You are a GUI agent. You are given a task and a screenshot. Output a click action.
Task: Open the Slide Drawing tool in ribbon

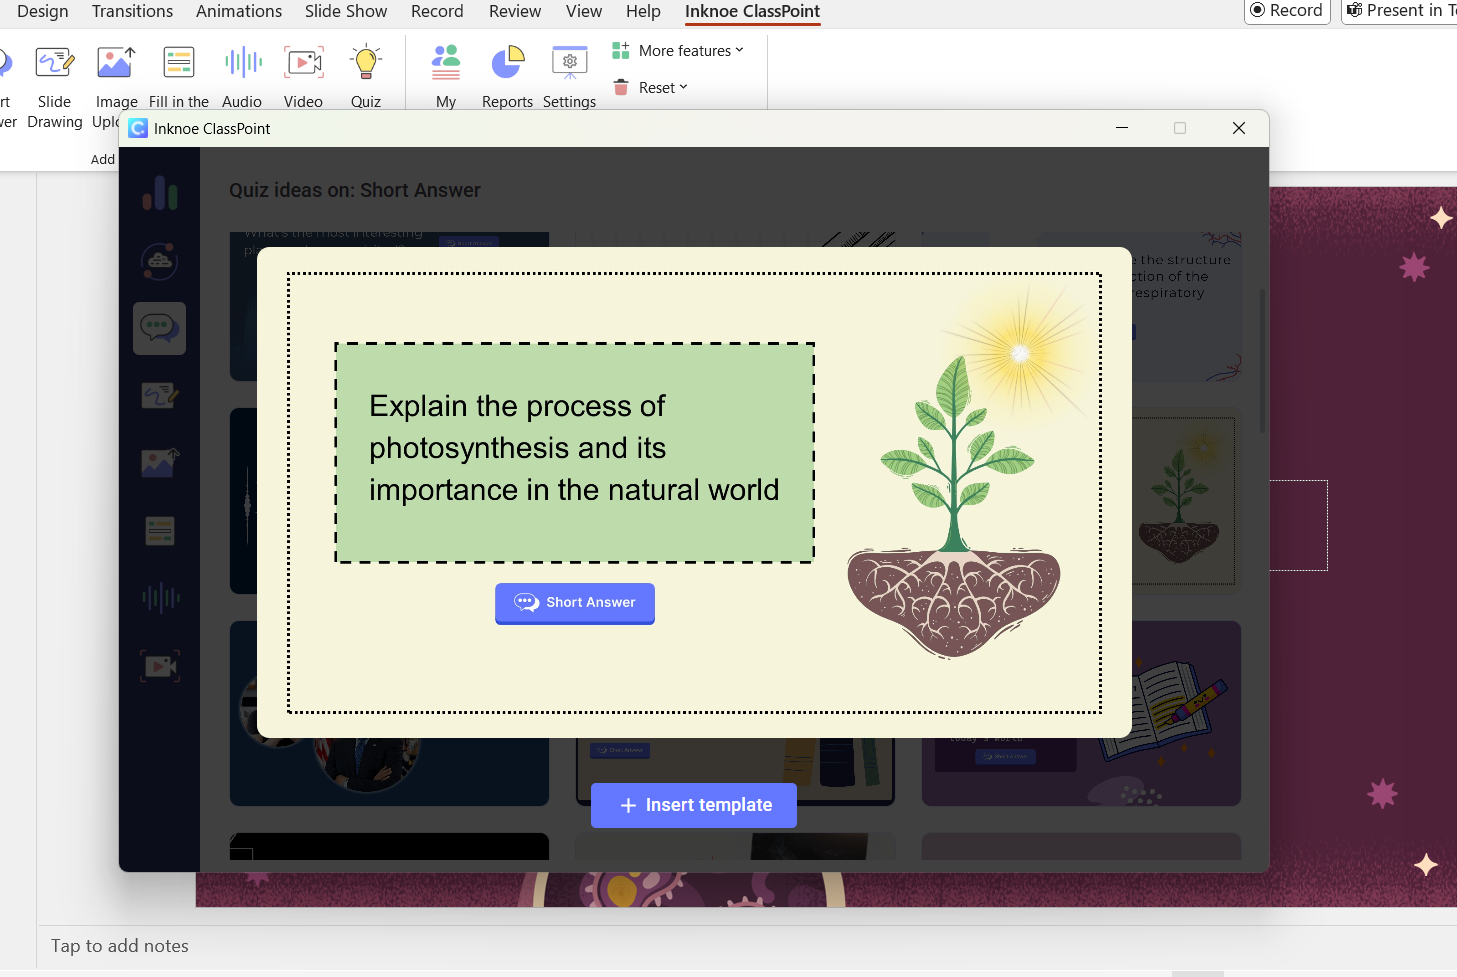pos(54,85)
